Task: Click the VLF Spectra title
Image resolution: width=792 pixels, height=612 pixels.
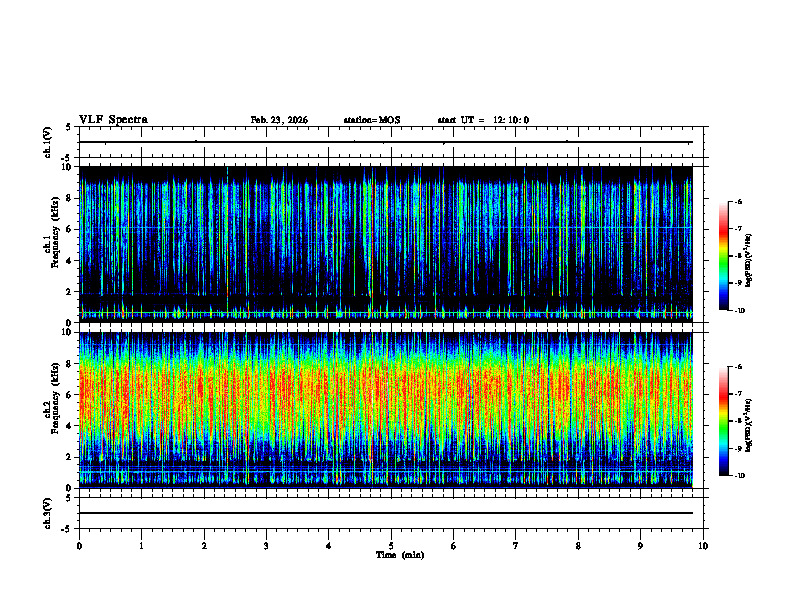Action: click(x=113, y=120)
